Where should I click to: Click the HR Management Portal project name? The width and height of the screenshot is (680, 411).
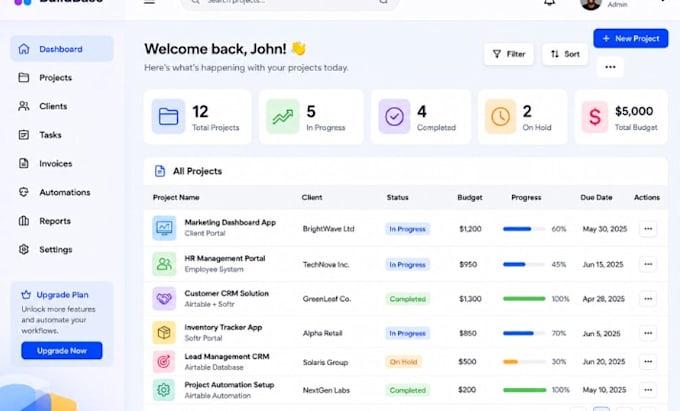point(225,258)
